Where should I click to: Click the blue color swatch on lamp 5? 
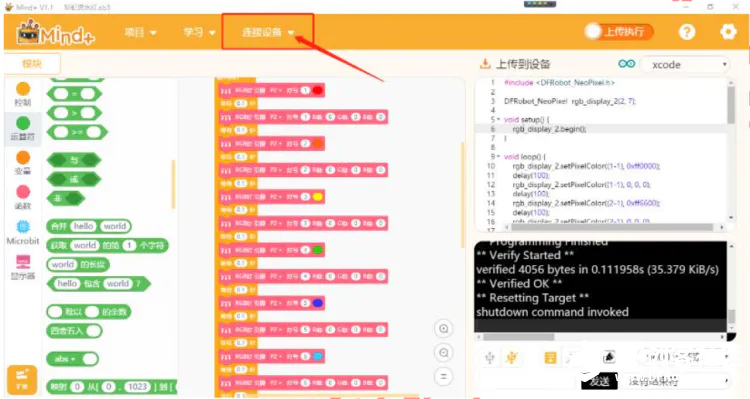(x=317, y=303)
